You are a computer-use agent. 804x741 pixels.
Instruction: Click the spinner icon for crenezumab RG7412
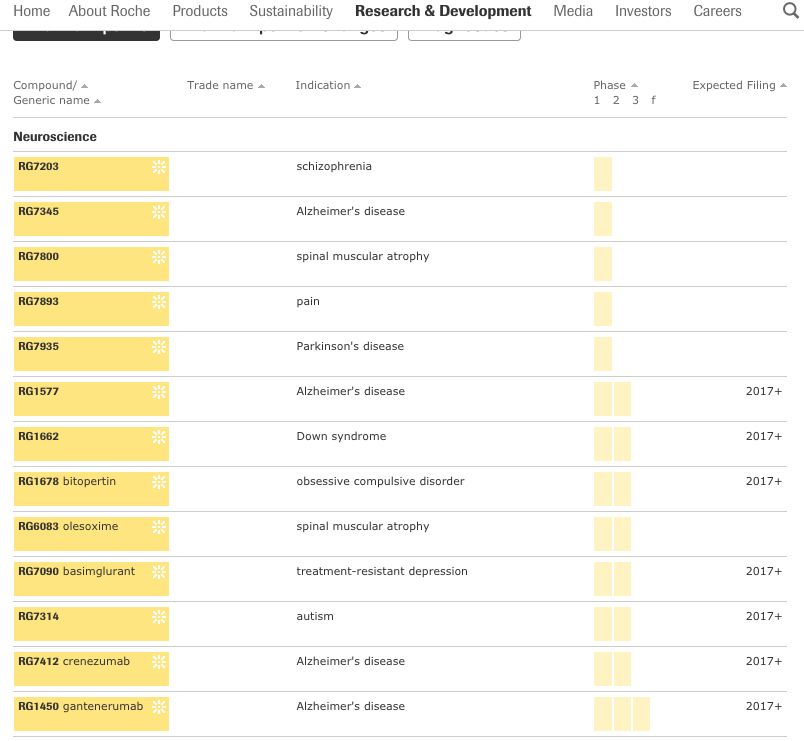click(158, 663)
